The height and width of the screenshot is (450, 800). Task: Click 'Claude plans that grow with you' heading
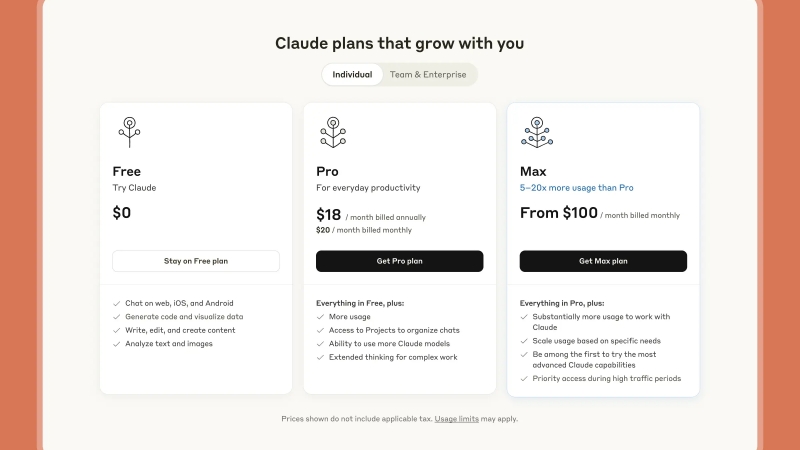pos(399,43)
